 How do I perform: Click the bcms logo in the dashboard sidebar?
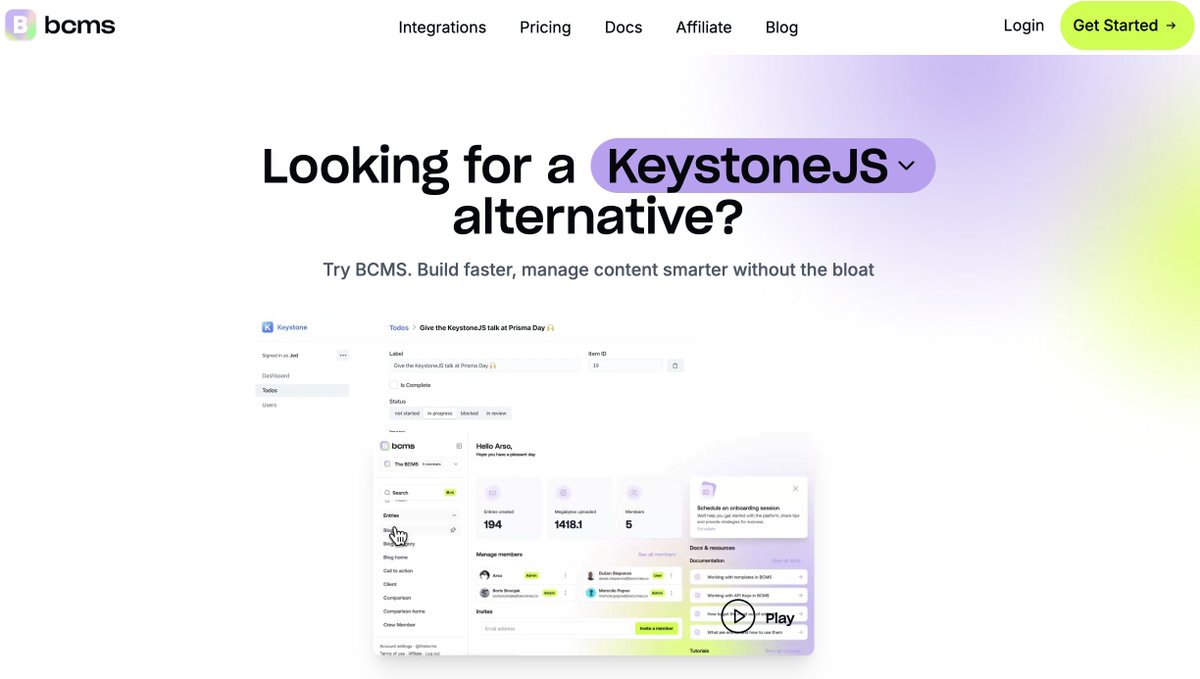(397, 446)
